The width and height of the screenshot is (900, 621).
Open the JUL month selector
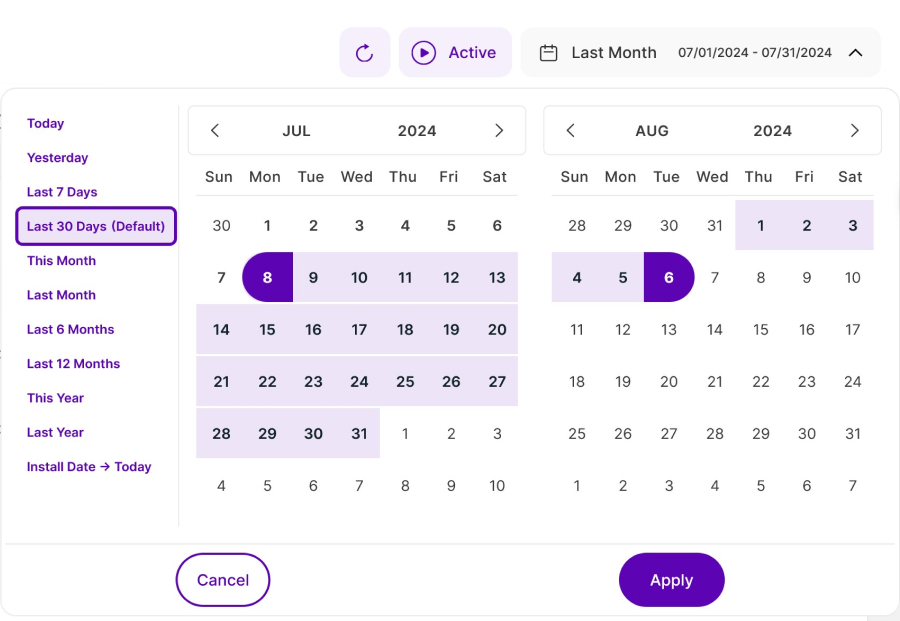[x=296, y=131]
